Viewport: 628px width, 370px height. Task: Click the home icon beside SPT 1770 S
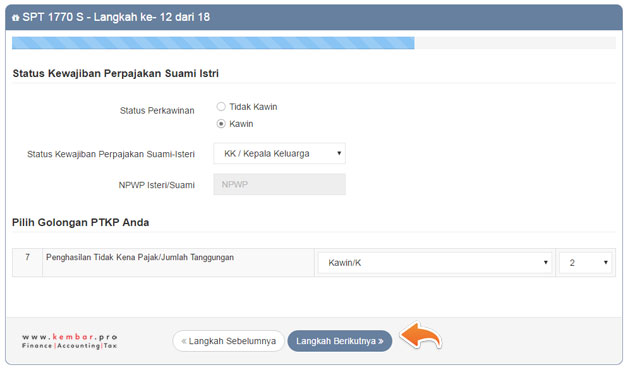pos(16,17)
